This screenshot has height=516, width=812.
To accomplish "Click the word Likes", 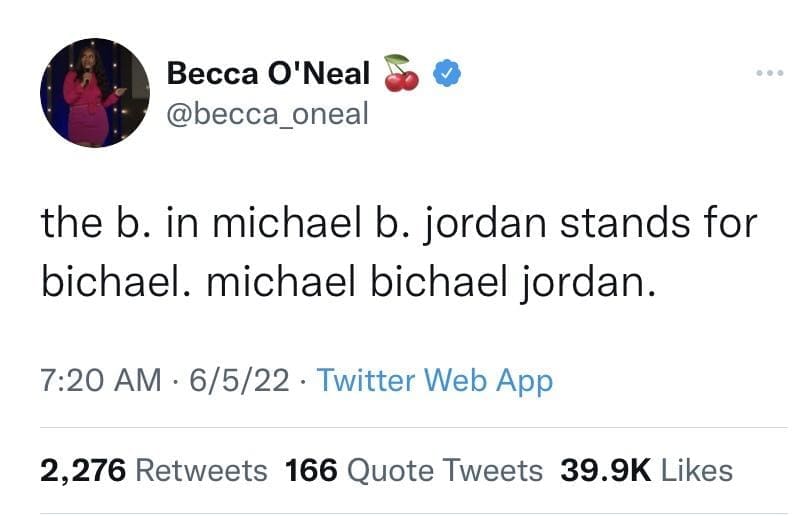I will [698, 469].
